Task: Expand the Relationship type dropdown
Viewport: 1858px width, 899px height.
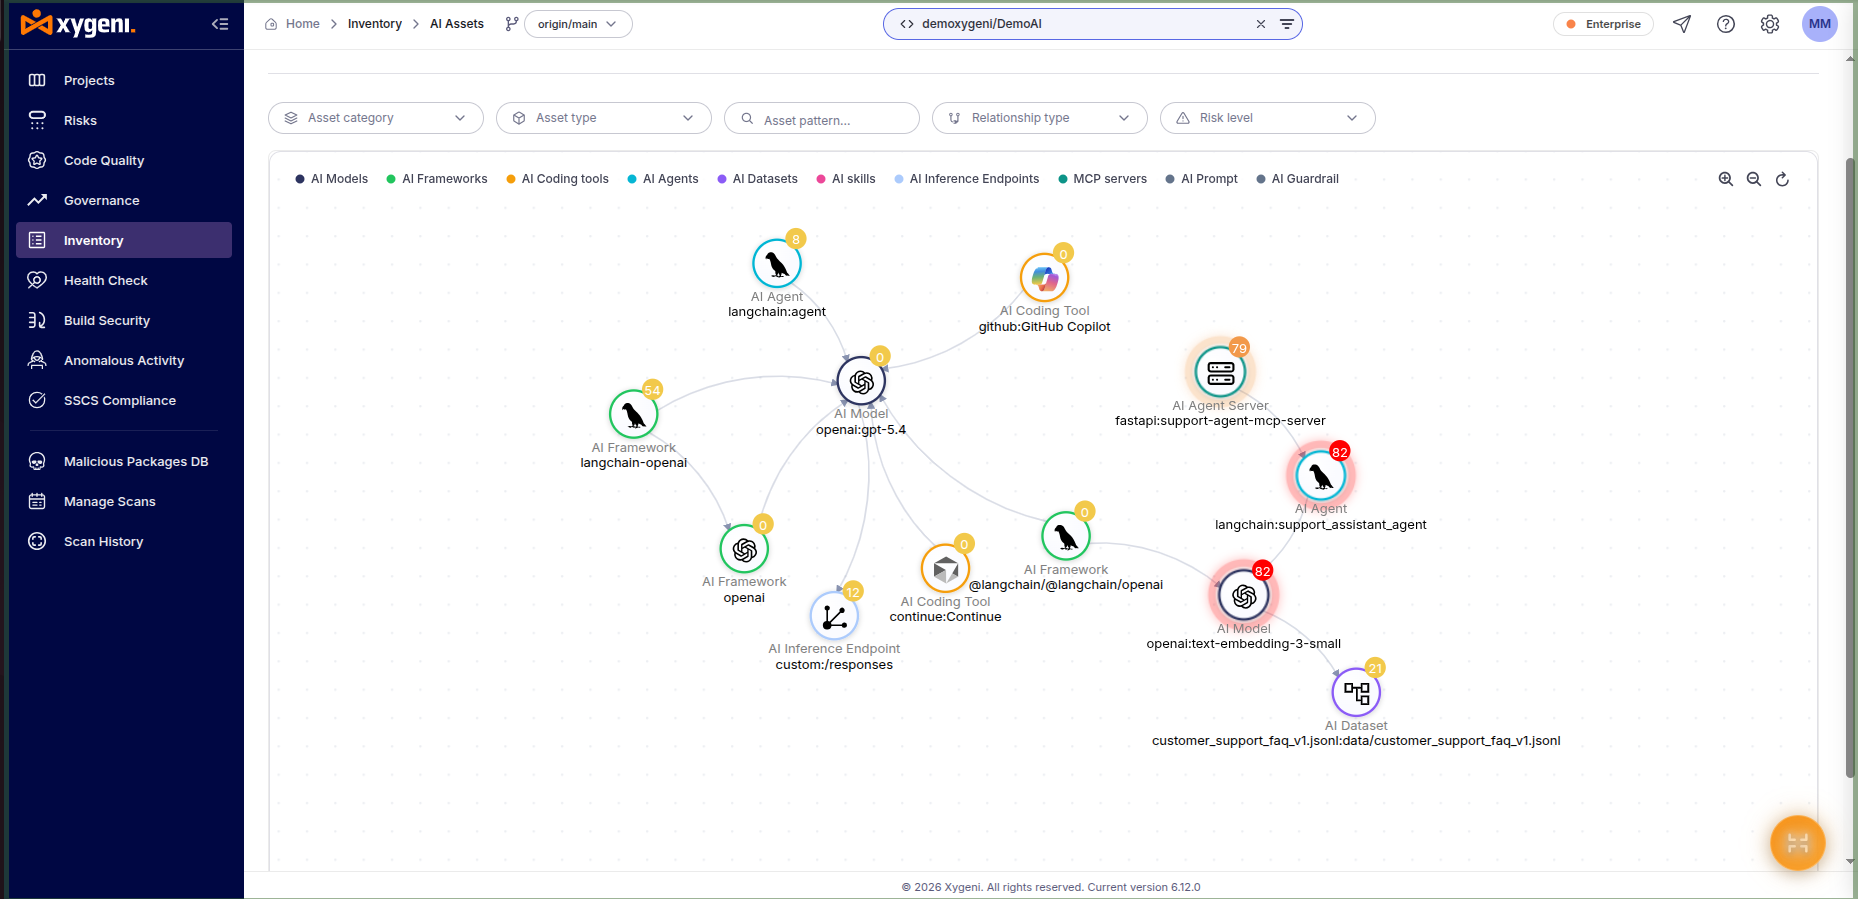Action: [x=1040, y=118]
